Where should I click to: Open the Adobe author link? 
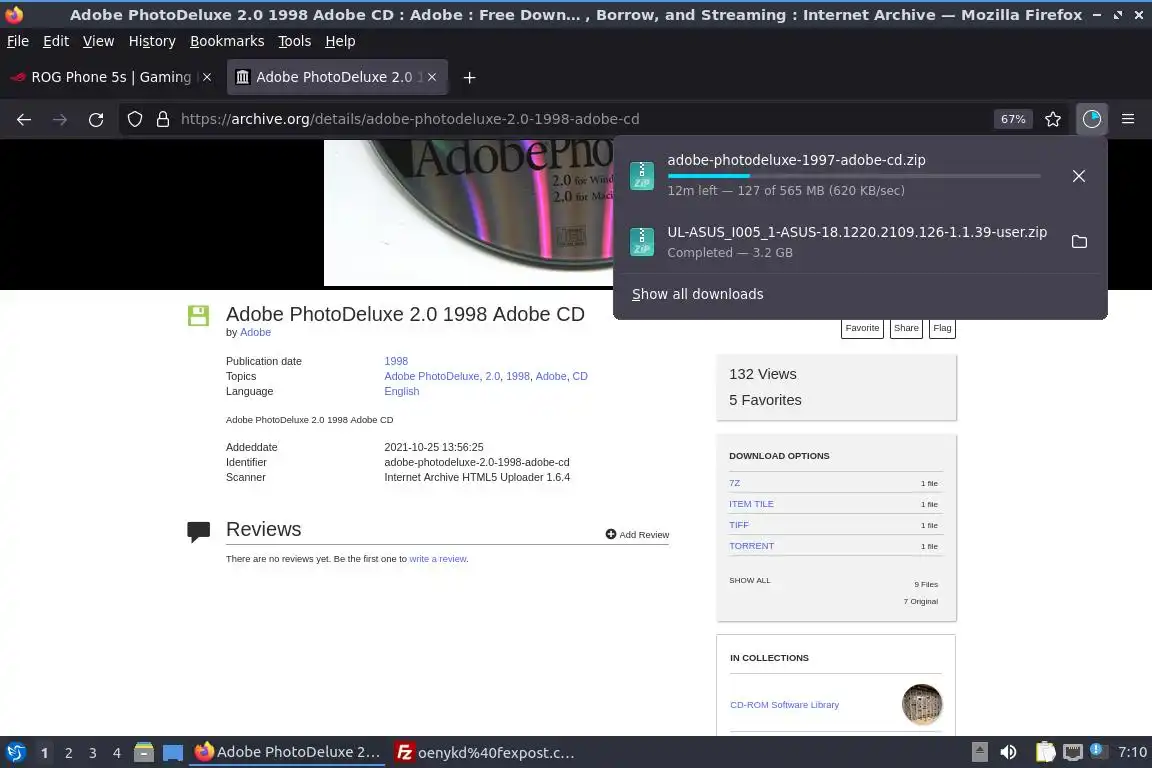[x=256, y=332]
